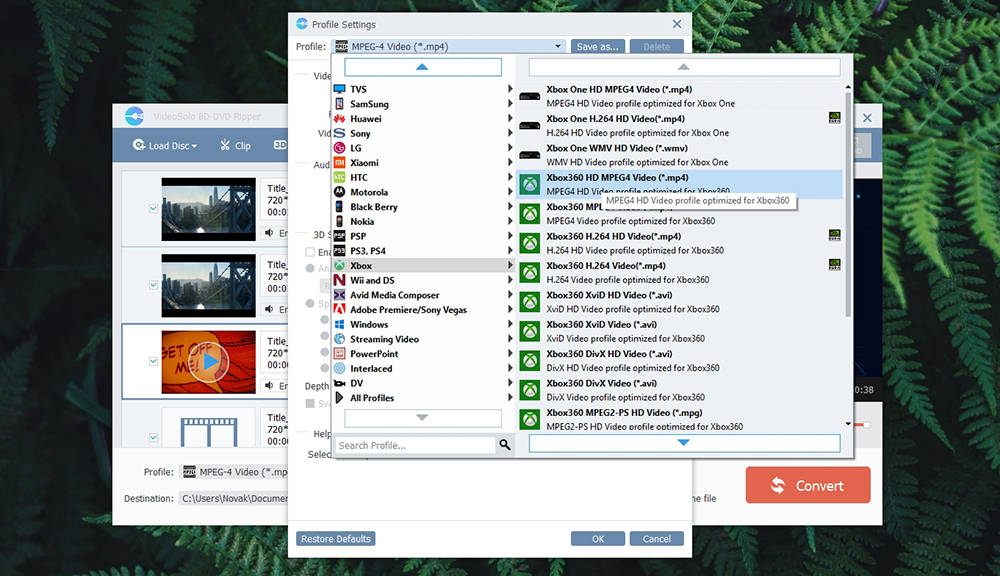The width and height of the screenshot is (1000, 576).
Task: Click the HTC logo icon
Action: pyautogui.click(x=339, y=177)
